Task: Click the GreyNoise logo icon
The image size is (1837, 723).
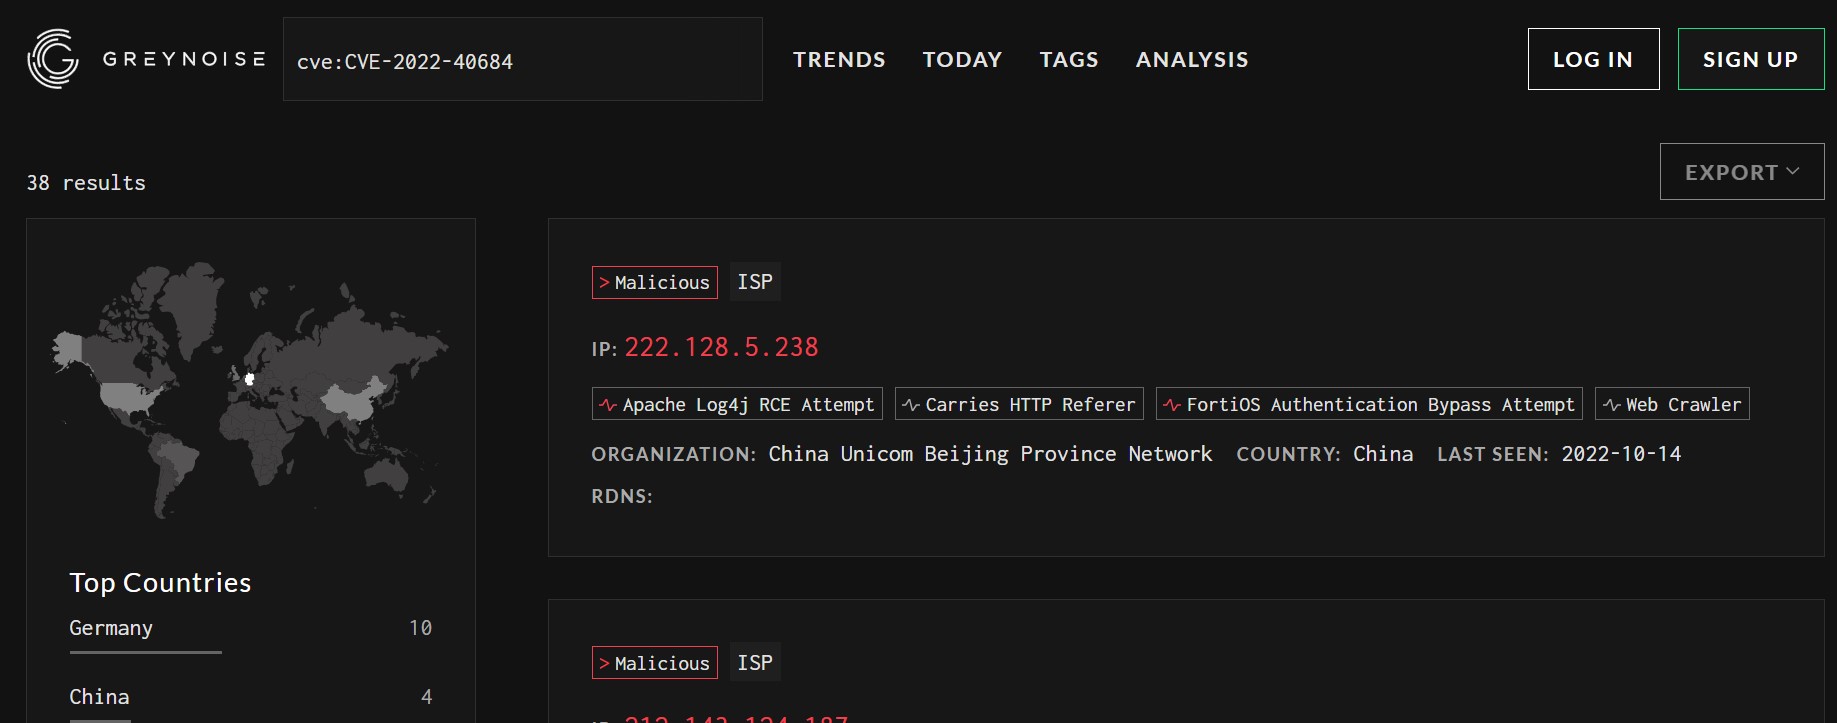Action: (53, 59)
